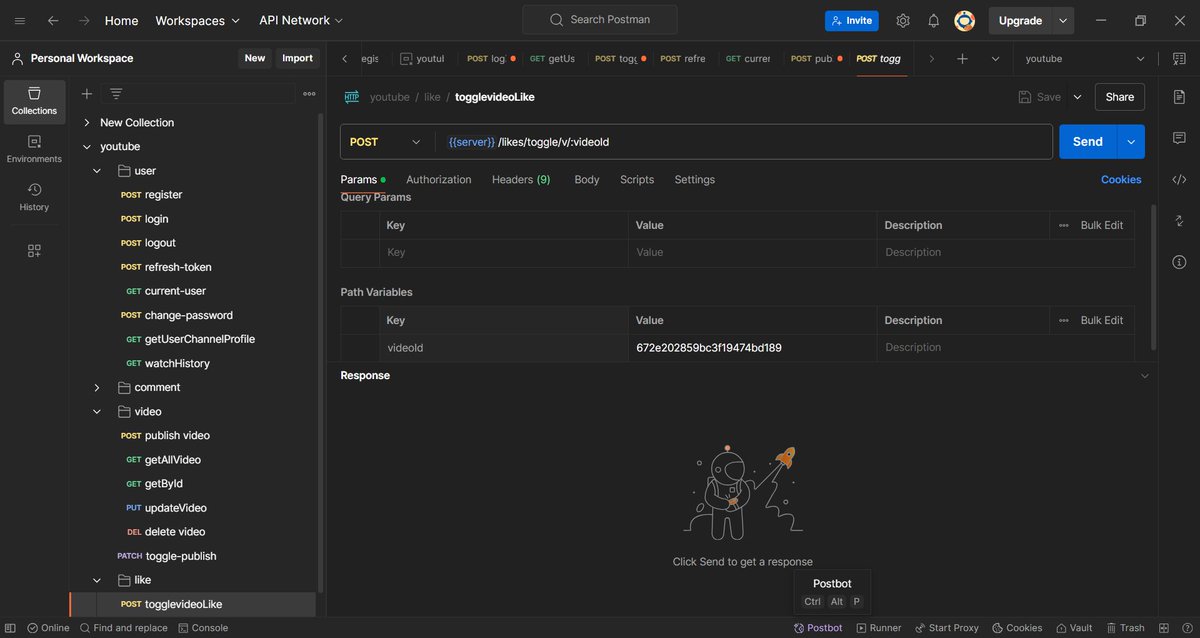Click the Import button
1200x638 pixels.
[297, 58]
